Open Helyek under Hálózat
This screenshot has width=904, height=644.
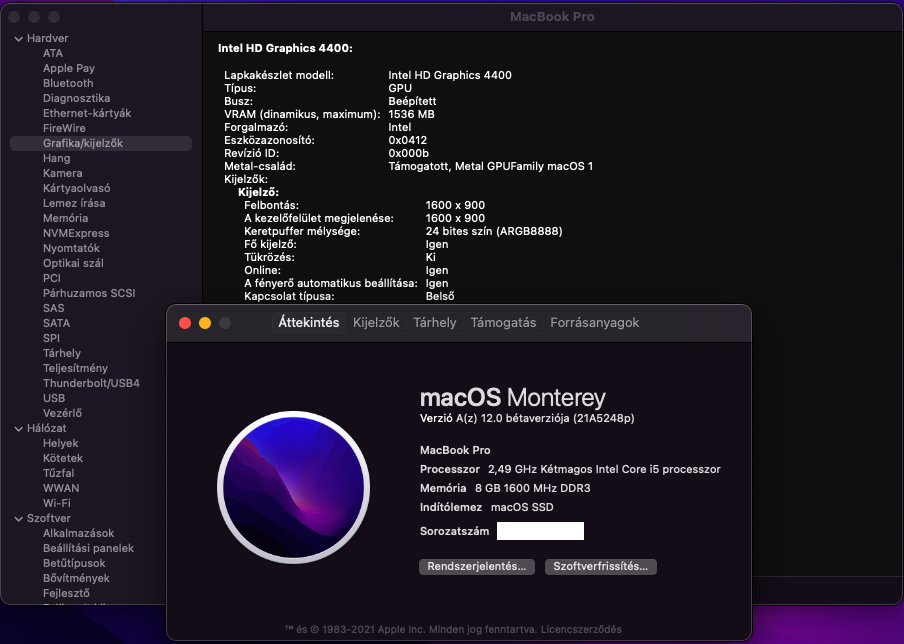point(61,443)
